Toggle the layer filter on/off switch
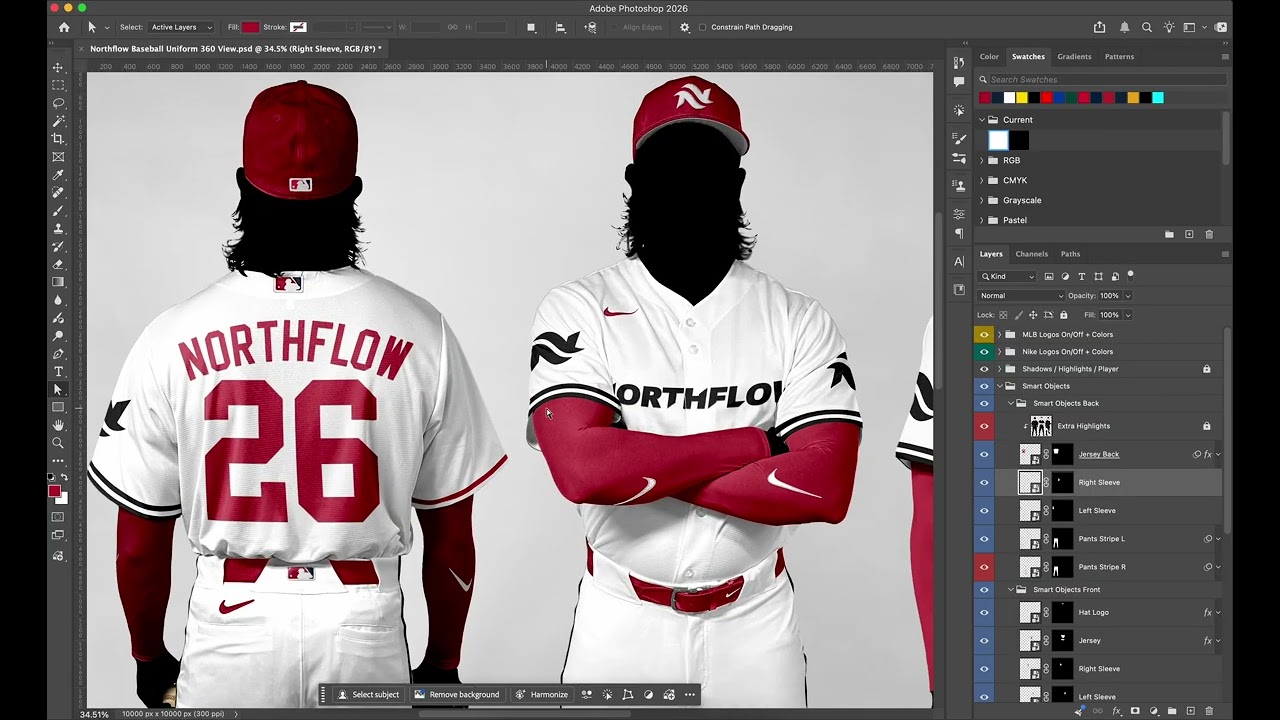 tap(1130, 274)
